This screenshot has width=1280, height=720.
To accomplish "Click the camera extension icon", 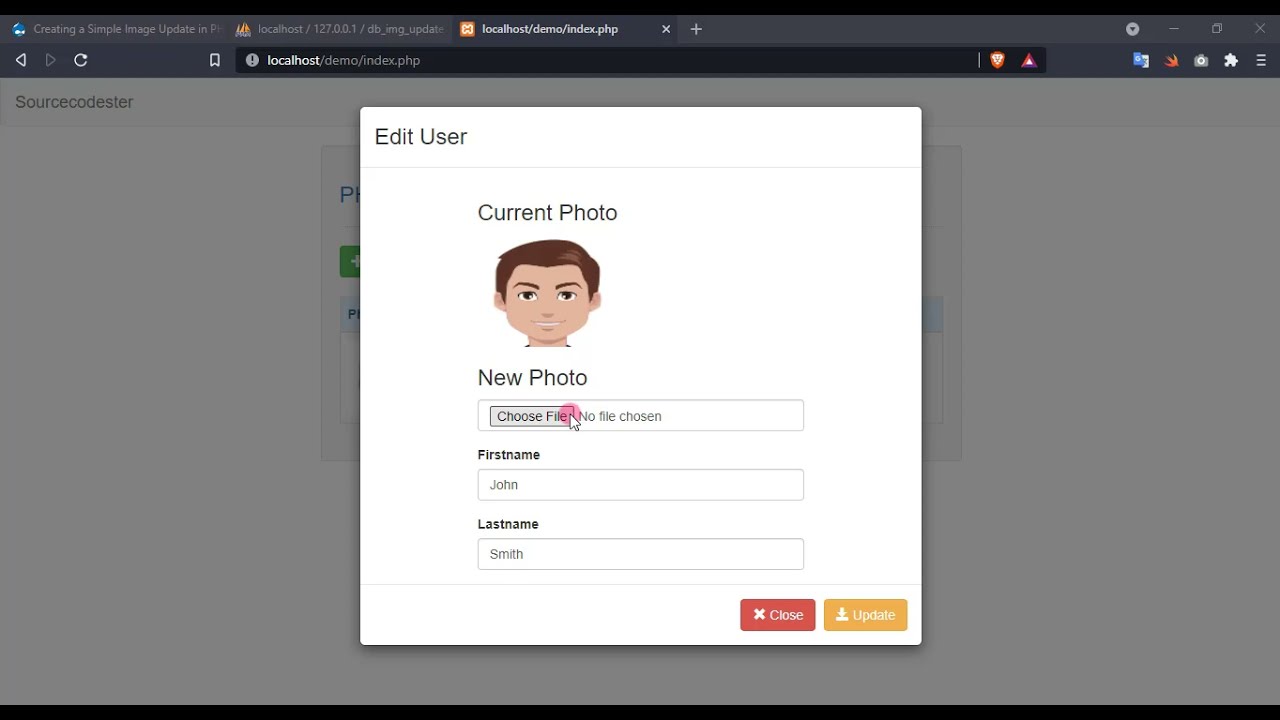I will pos(1201,61).
